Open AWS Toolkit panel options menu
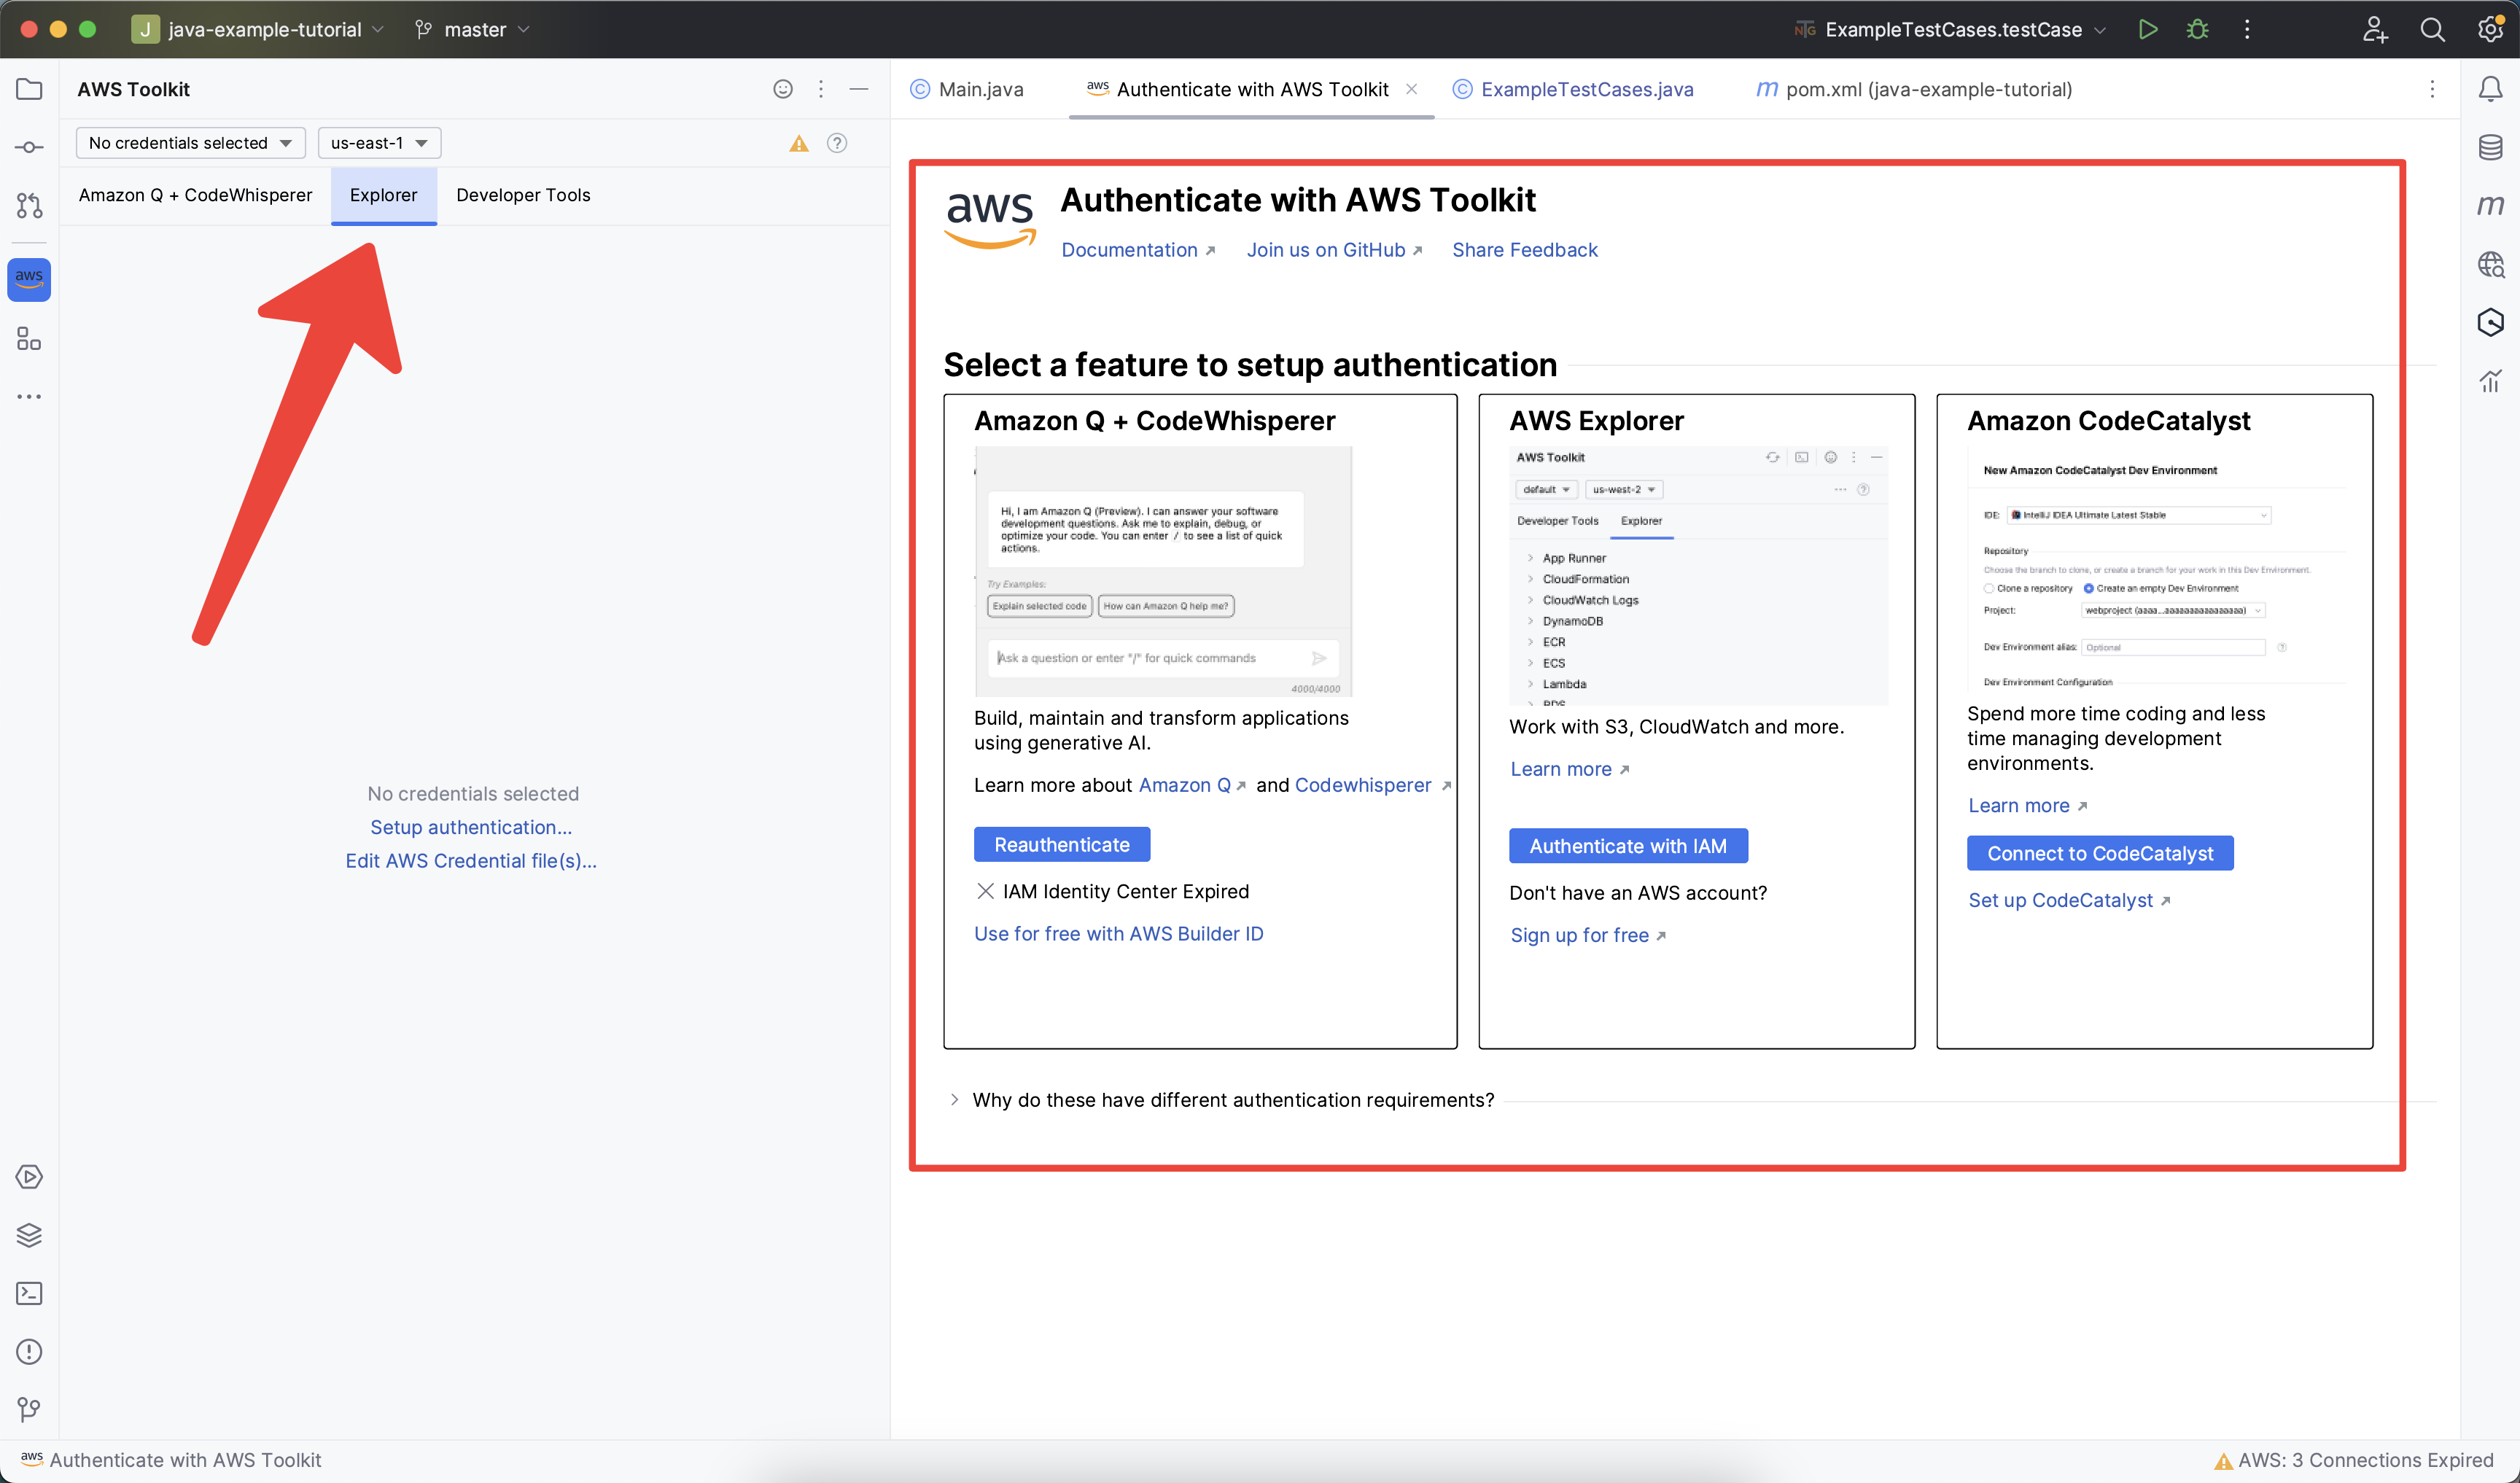The height and width of the screenshot is (1483, 2520). tap(821, 89)
